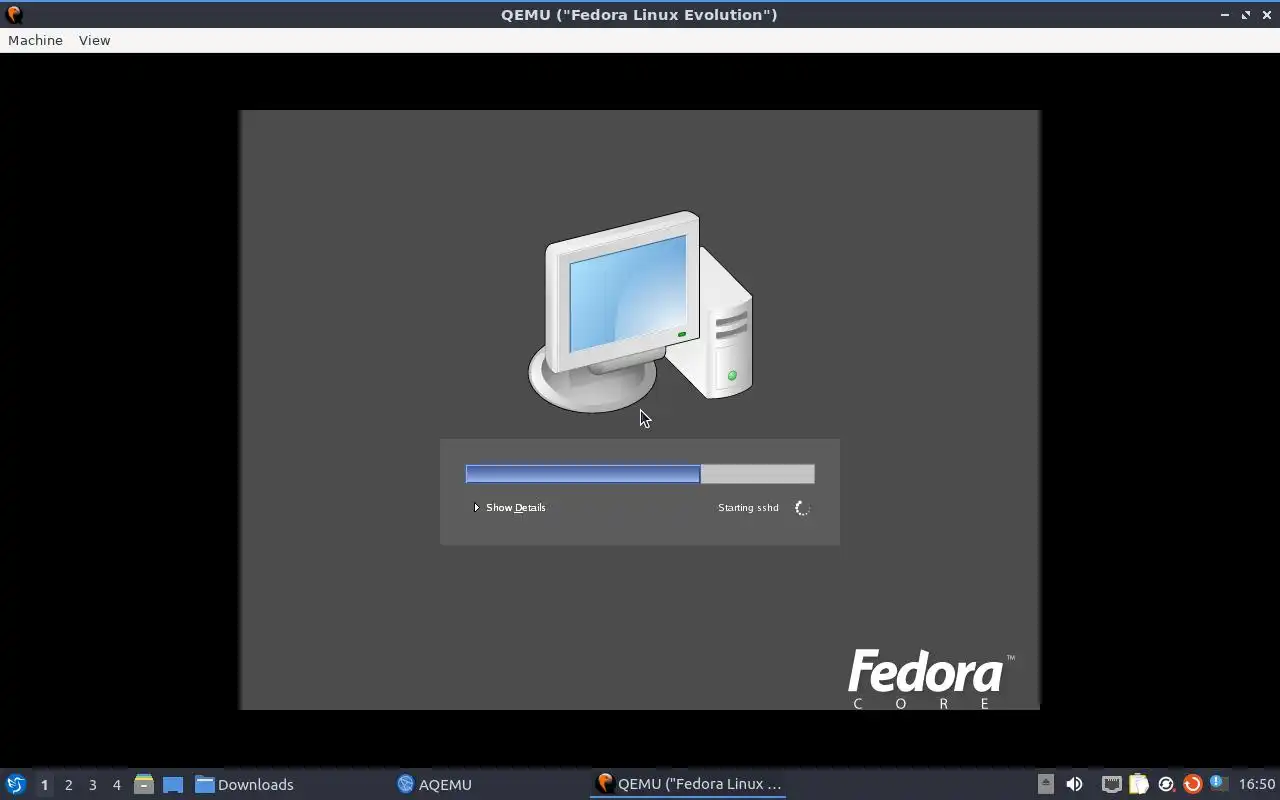1280x800 pixels.
Task: Minimize the QEMU window
Action: (x=1224, y=15)
